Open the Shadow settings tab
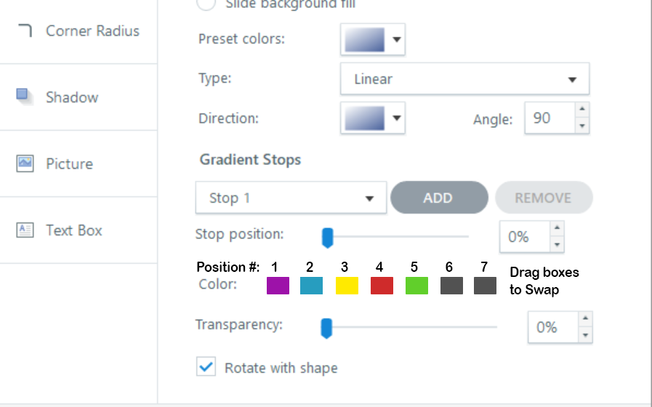 [x=72, y=97]
